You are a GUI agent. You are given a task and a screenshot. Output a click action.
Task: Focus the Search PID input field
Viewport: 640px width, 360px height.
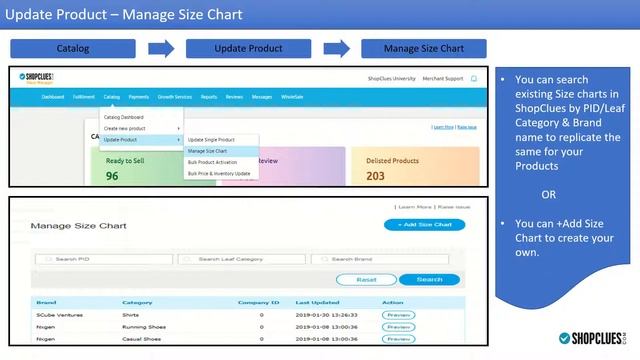(104, 259)
